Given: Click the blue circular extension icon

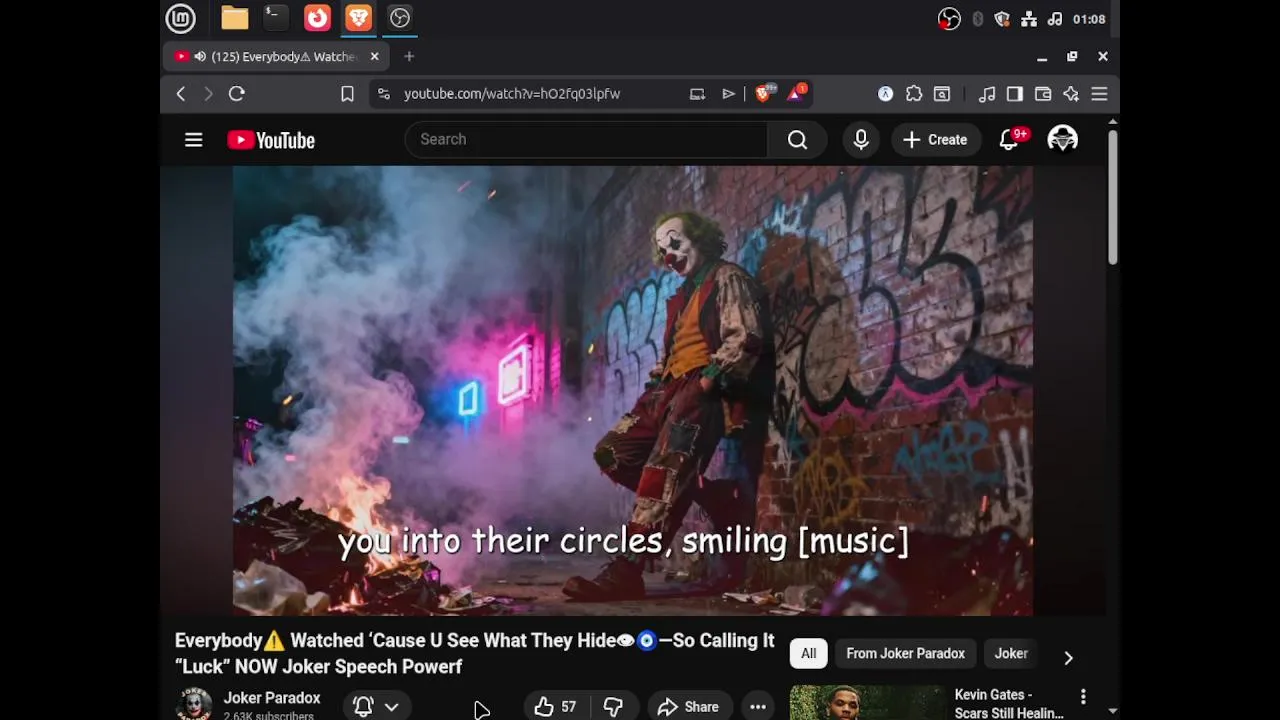Looking at the screenshot, I should (886, 94).
